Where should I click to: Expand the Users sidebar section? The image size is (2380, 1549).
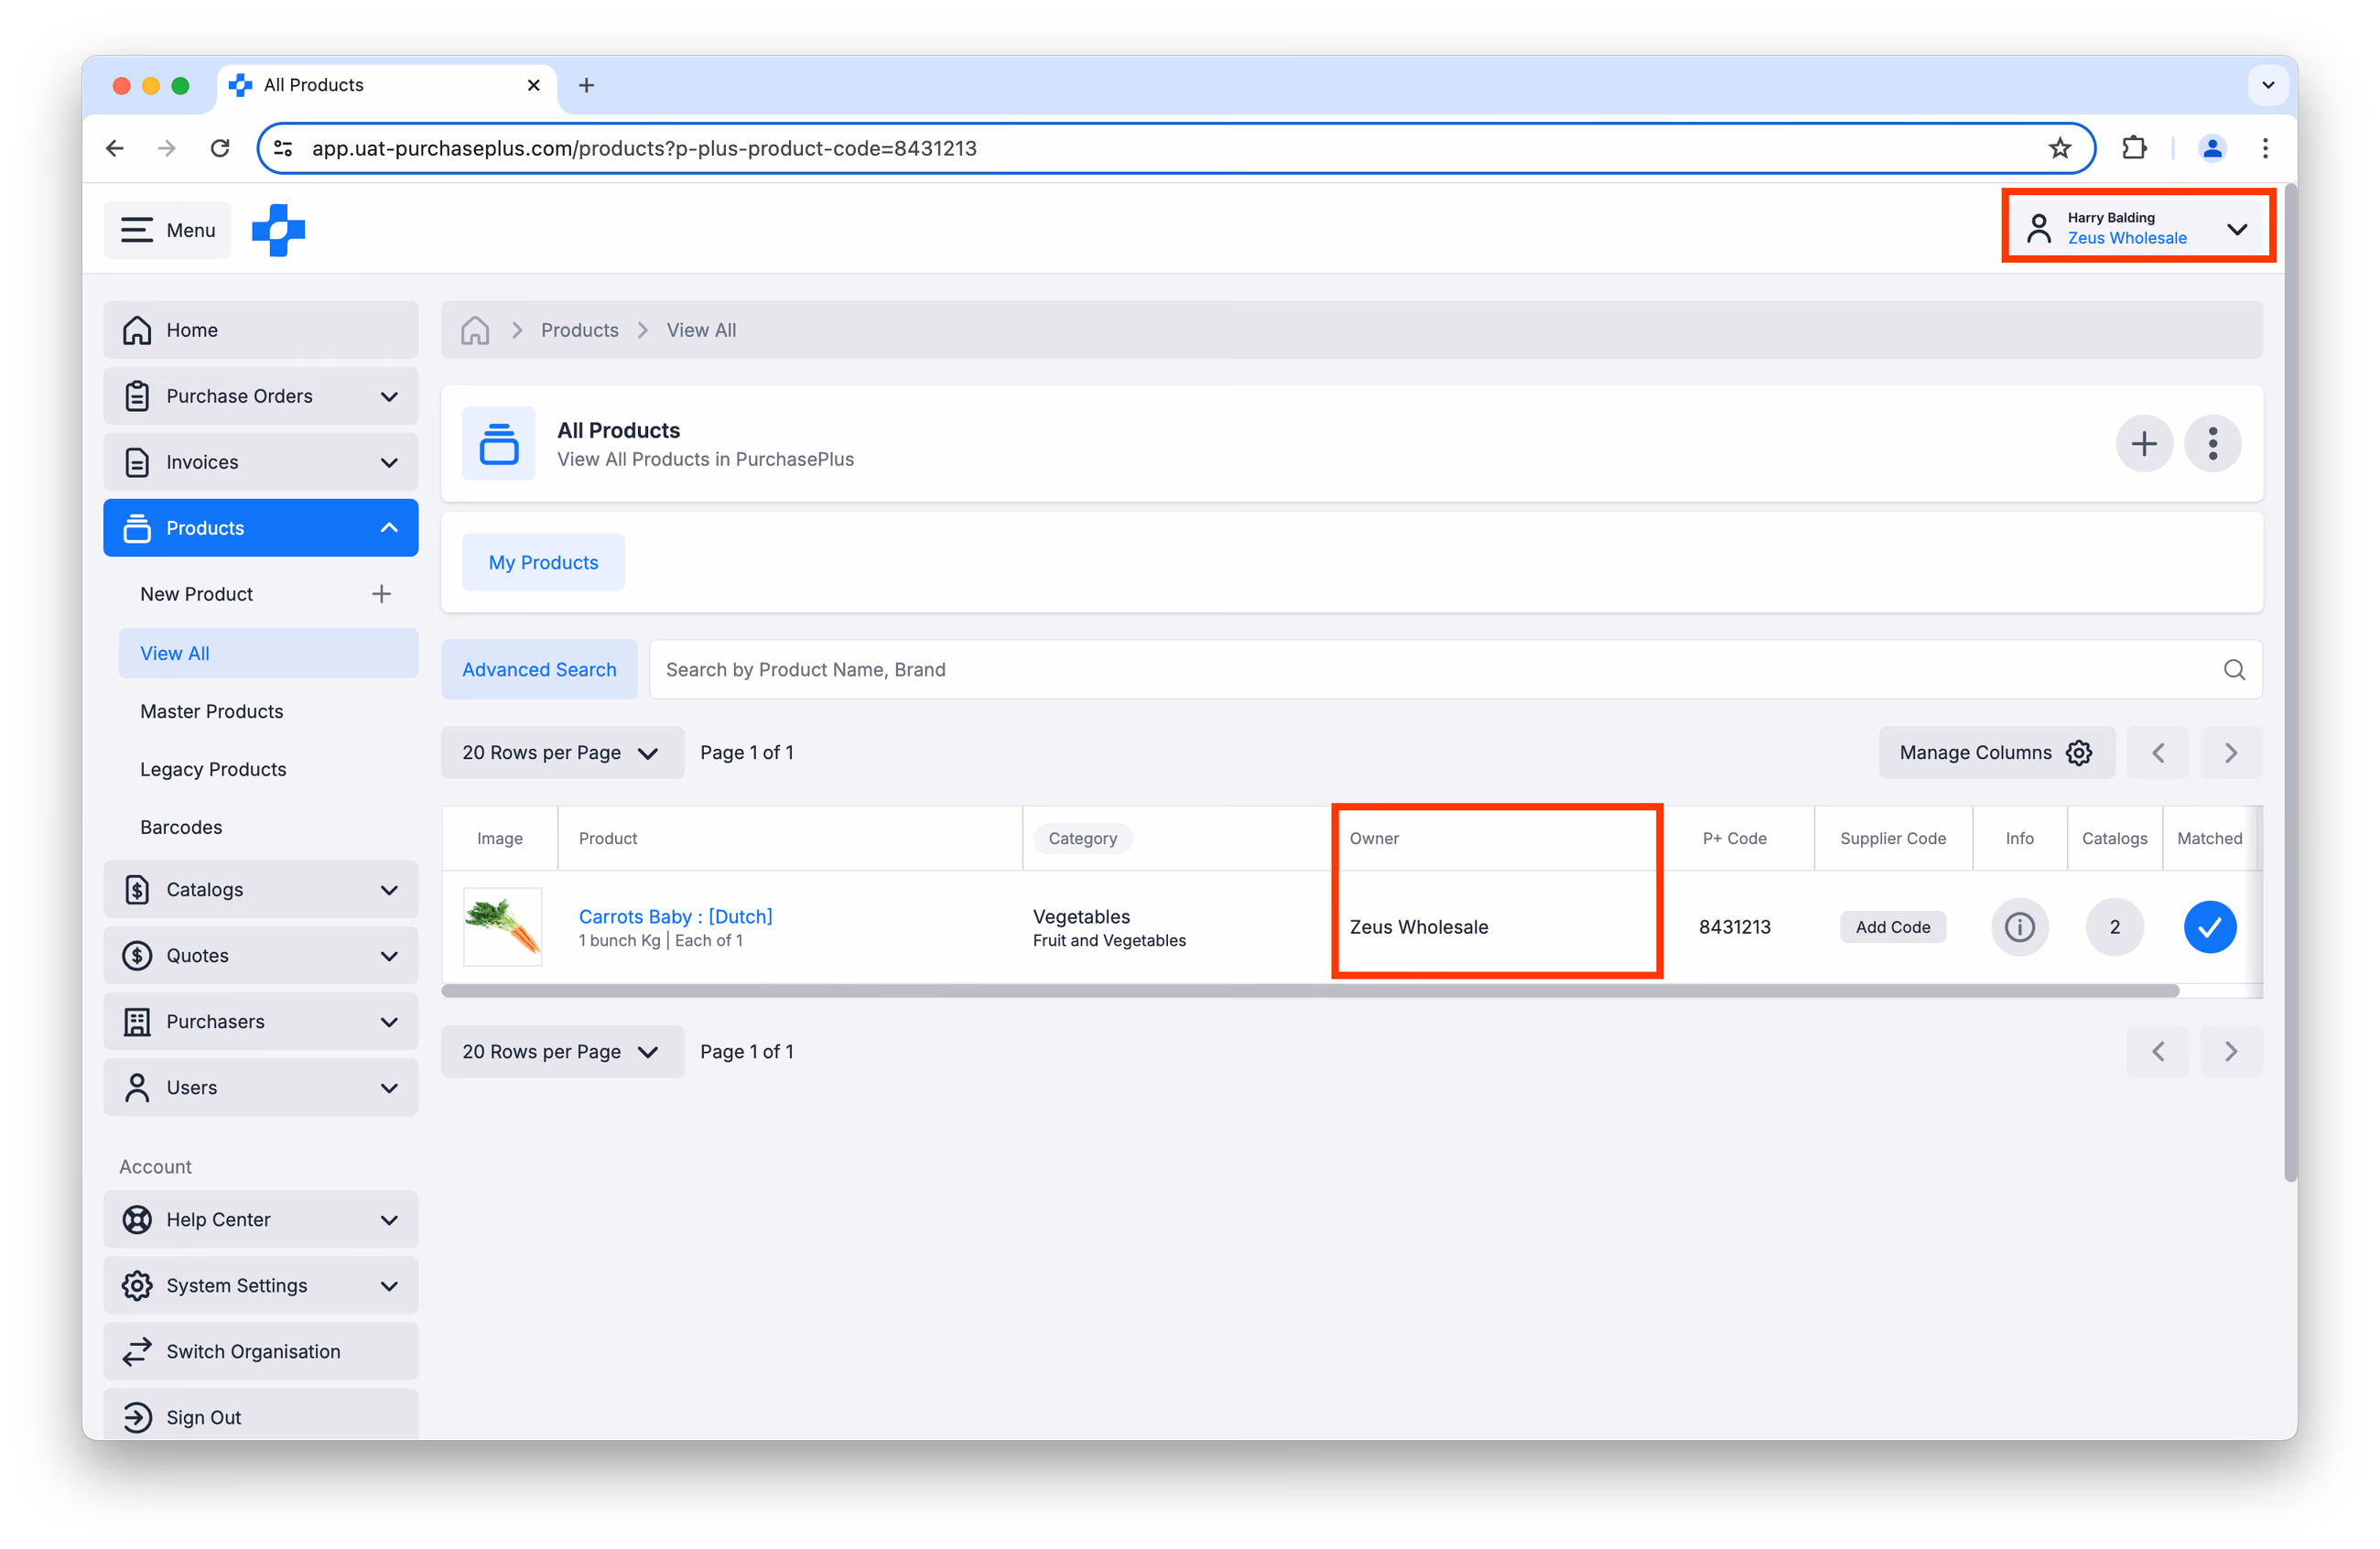(x=260, y=1087)
